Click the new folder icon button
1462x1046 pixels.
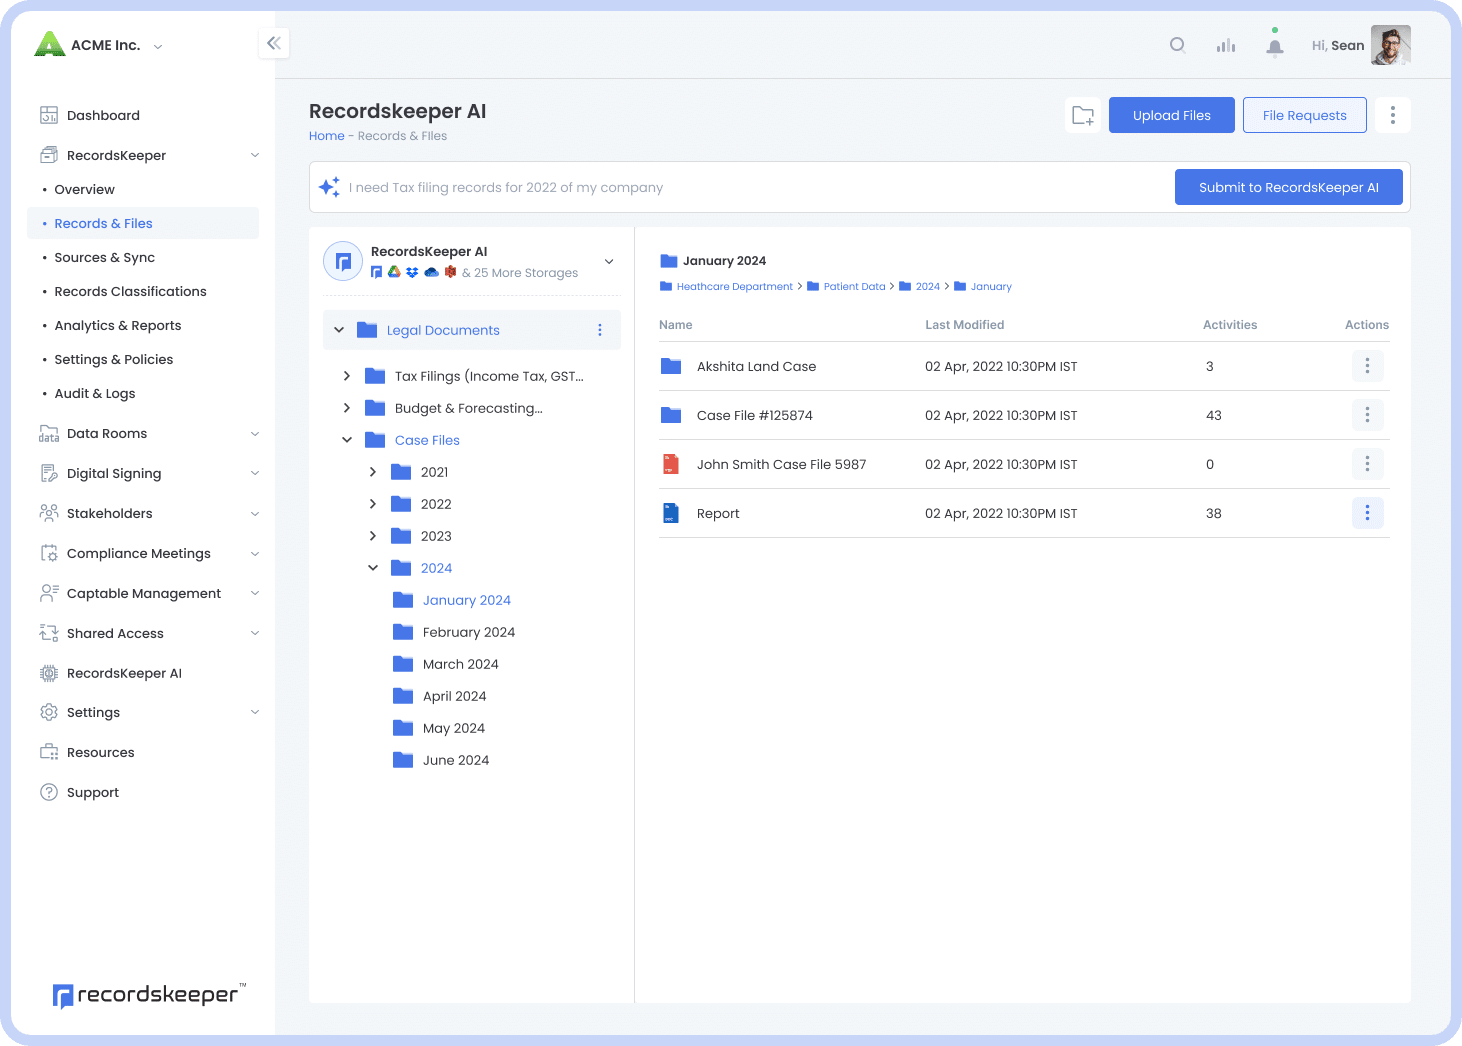pyautogui.click(x=1083, y=115)
